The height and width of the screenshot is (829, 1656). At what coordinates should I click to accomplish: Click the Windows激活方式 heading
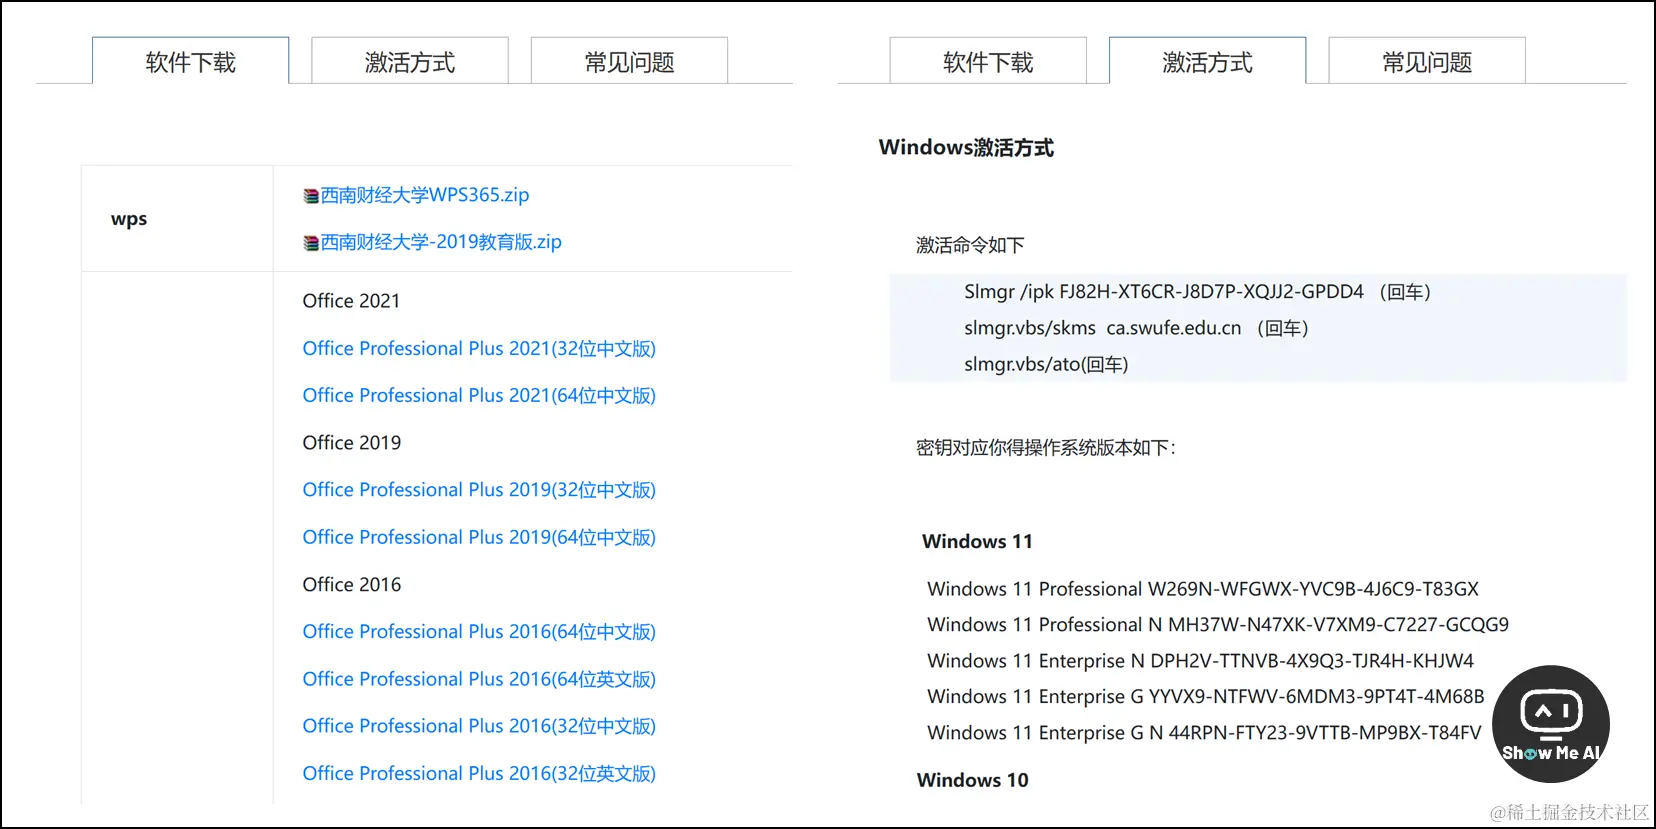click(966, 147)
